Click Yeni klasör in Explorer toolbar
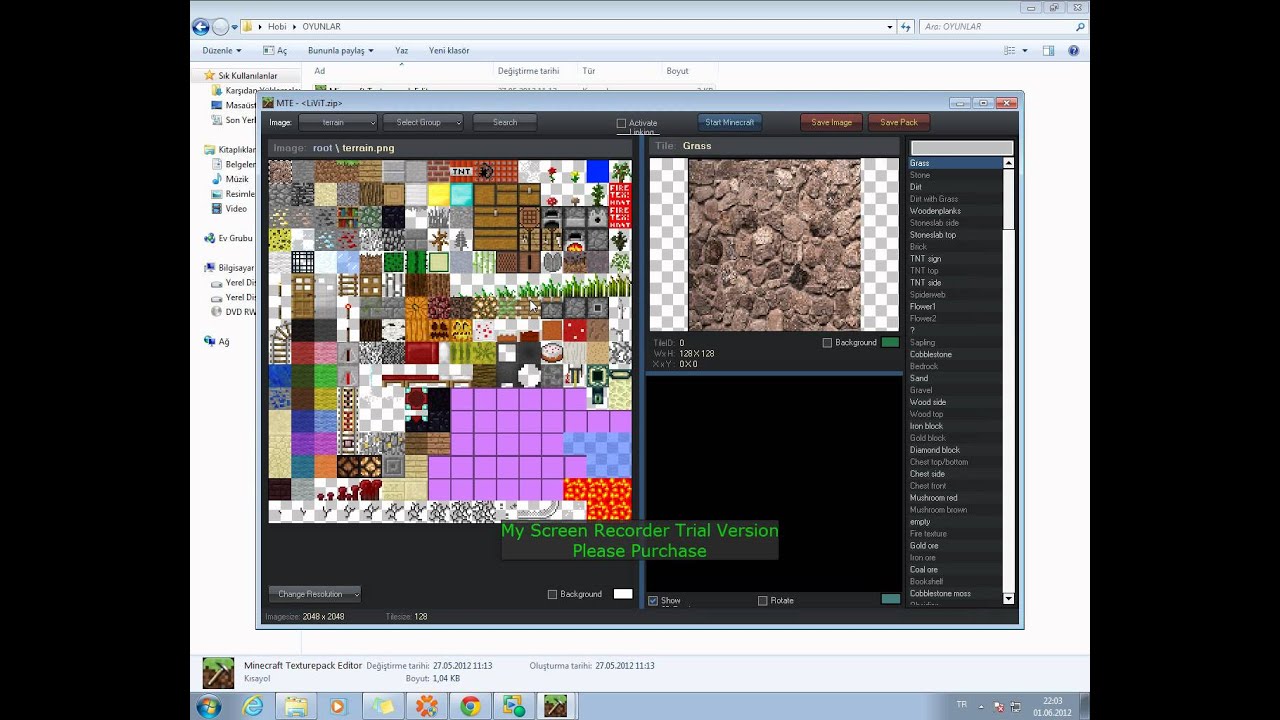 click(x=449, y=50)
